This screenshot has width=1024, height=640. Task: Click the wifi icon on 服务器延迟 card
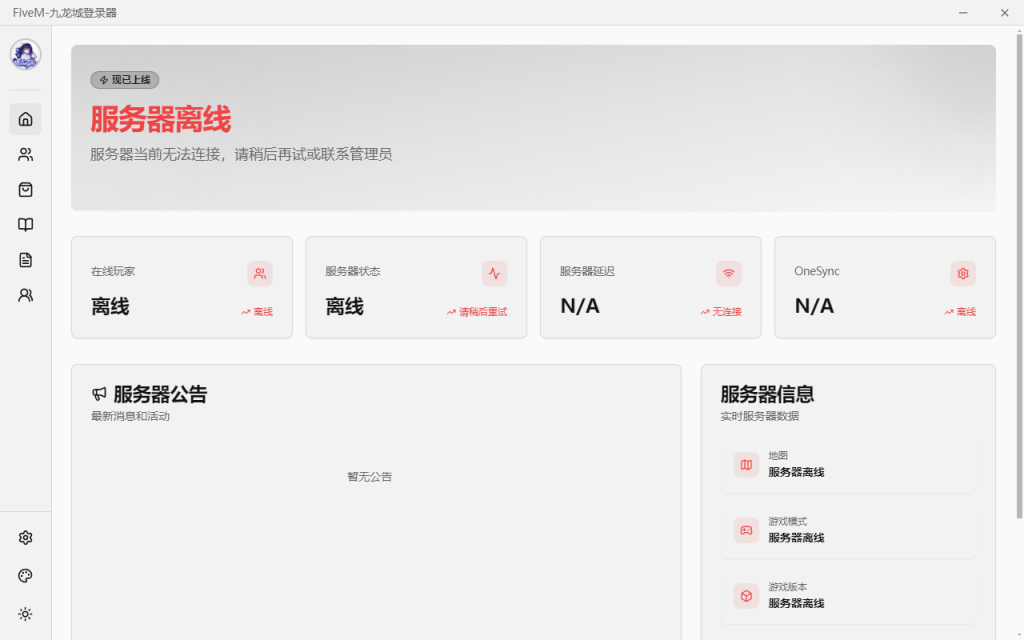coord(728,273)
